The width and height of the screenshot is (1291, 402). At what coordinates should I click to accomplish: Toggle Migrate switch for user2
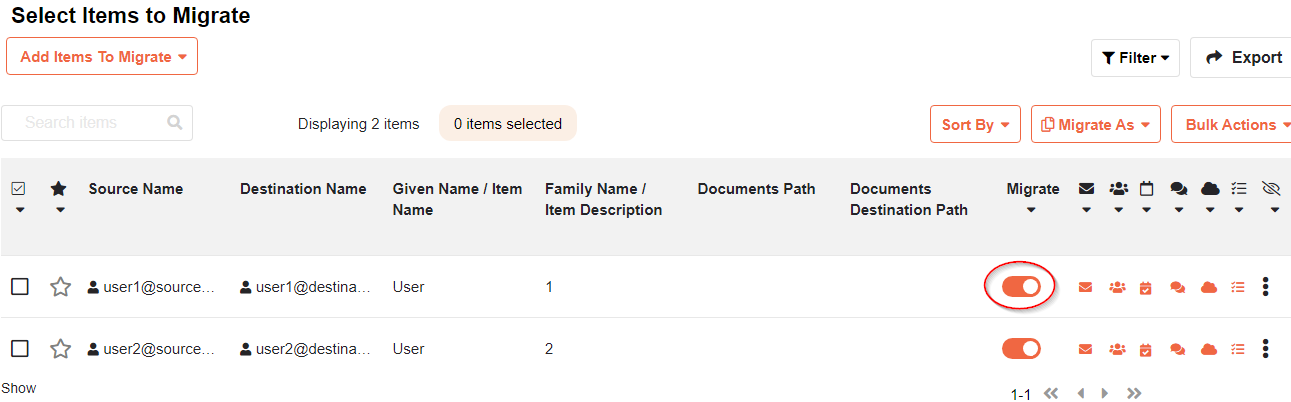pos(1021,349)
